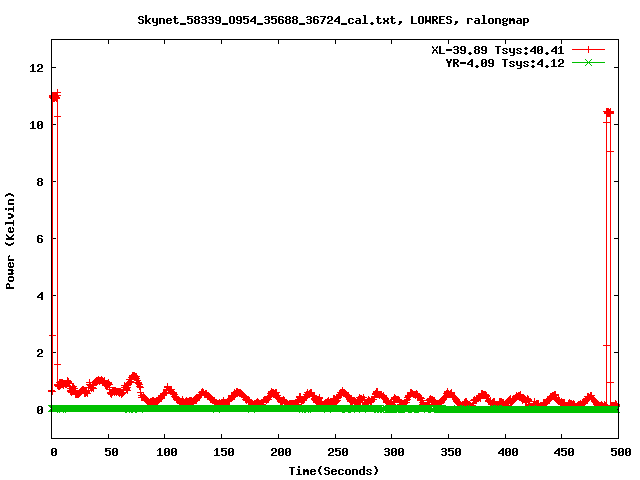Image resolution: width=640 pixels, height=480 pixels.
Task: Click x-axis tick label 350
Action: pyautogui.click(x=451, y=452)
